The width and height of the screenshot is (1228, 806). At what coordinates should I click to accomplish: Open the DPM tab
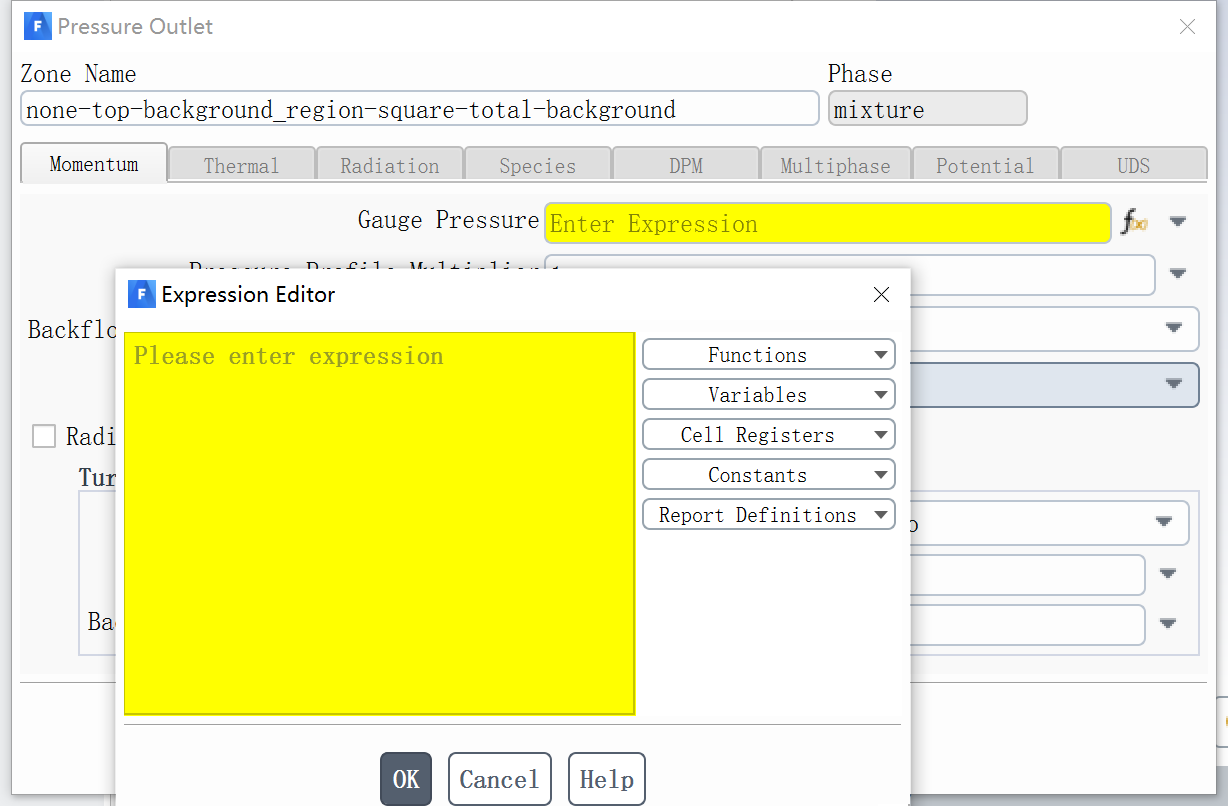686,164
